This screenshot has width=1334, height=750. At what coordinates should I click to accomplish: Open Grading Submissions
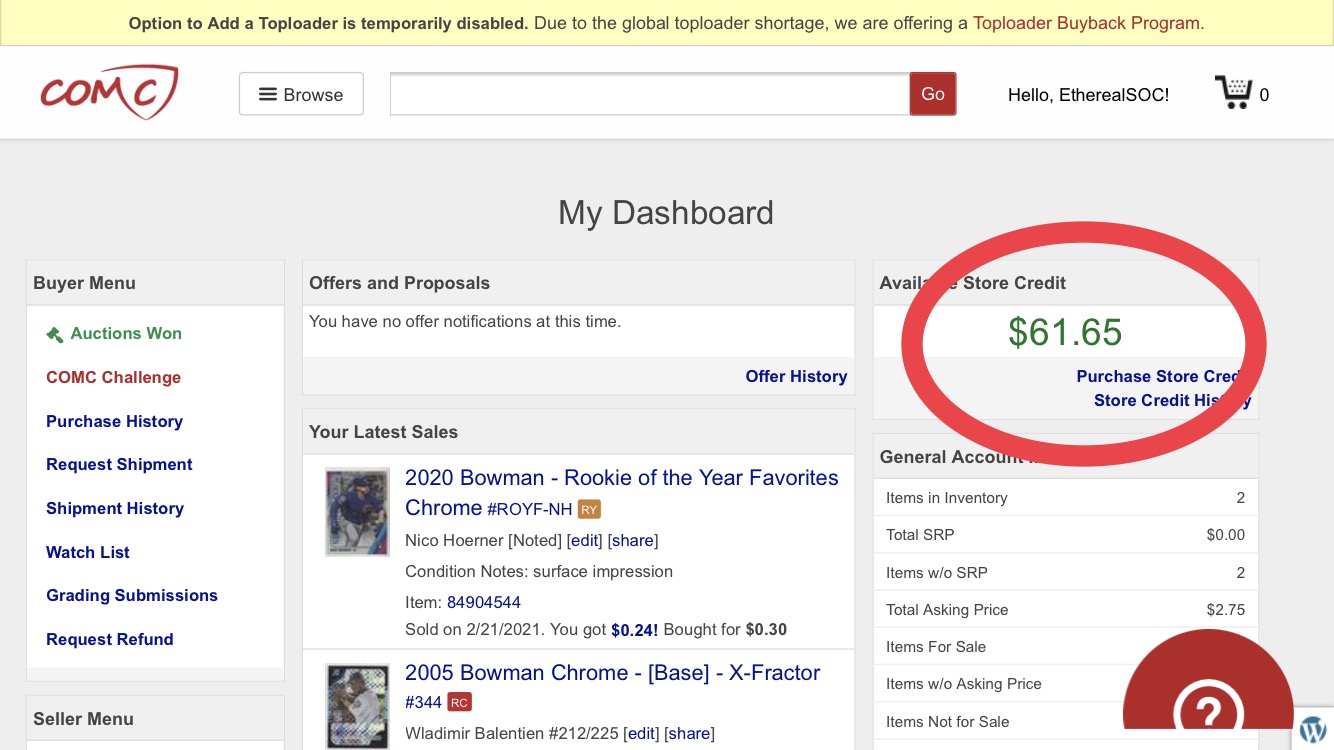tap(132, 595)
